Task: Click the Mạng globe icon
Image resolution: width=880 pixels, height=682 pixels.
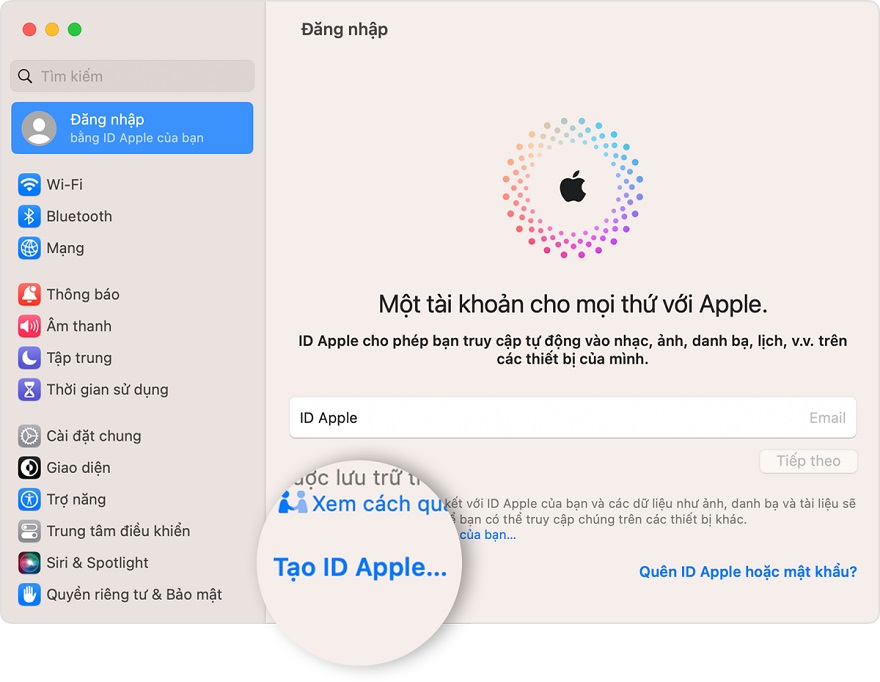Action: 29,248
